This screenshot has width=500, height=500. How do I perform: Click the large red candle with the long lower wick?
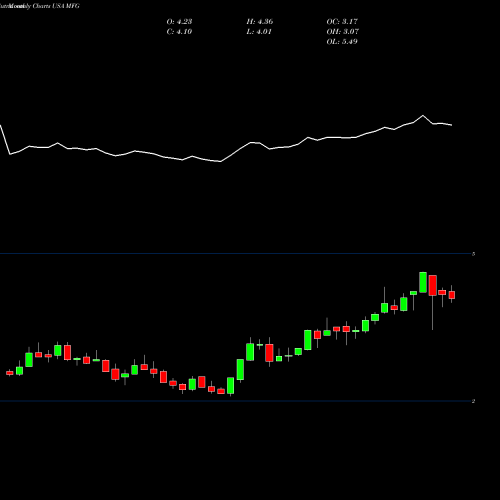click(433, 285)
